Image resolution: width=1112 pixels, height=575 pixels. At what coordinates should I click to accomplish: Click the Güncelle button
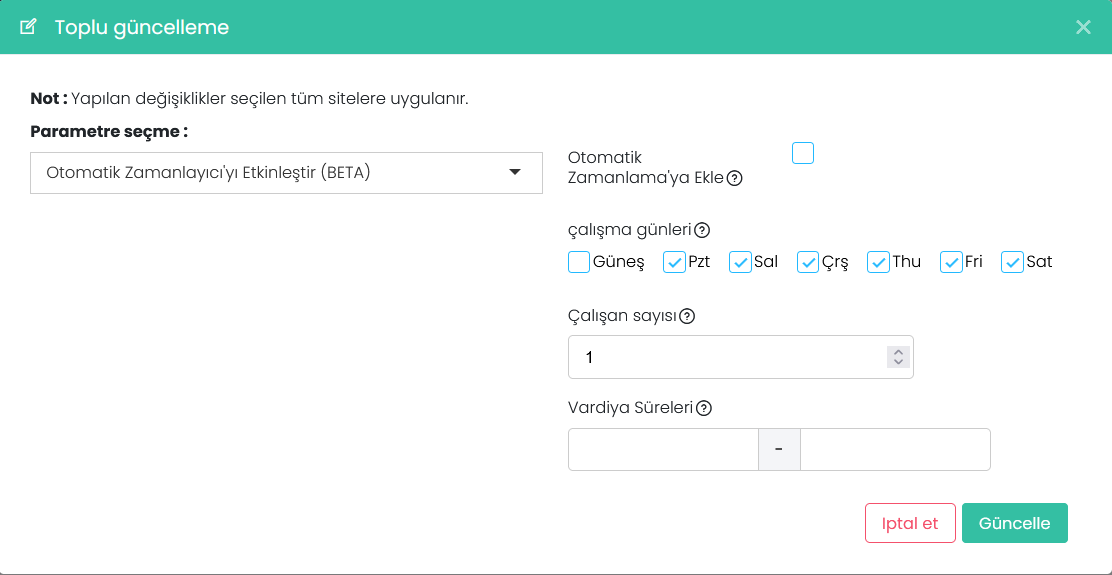(1015, 523)
